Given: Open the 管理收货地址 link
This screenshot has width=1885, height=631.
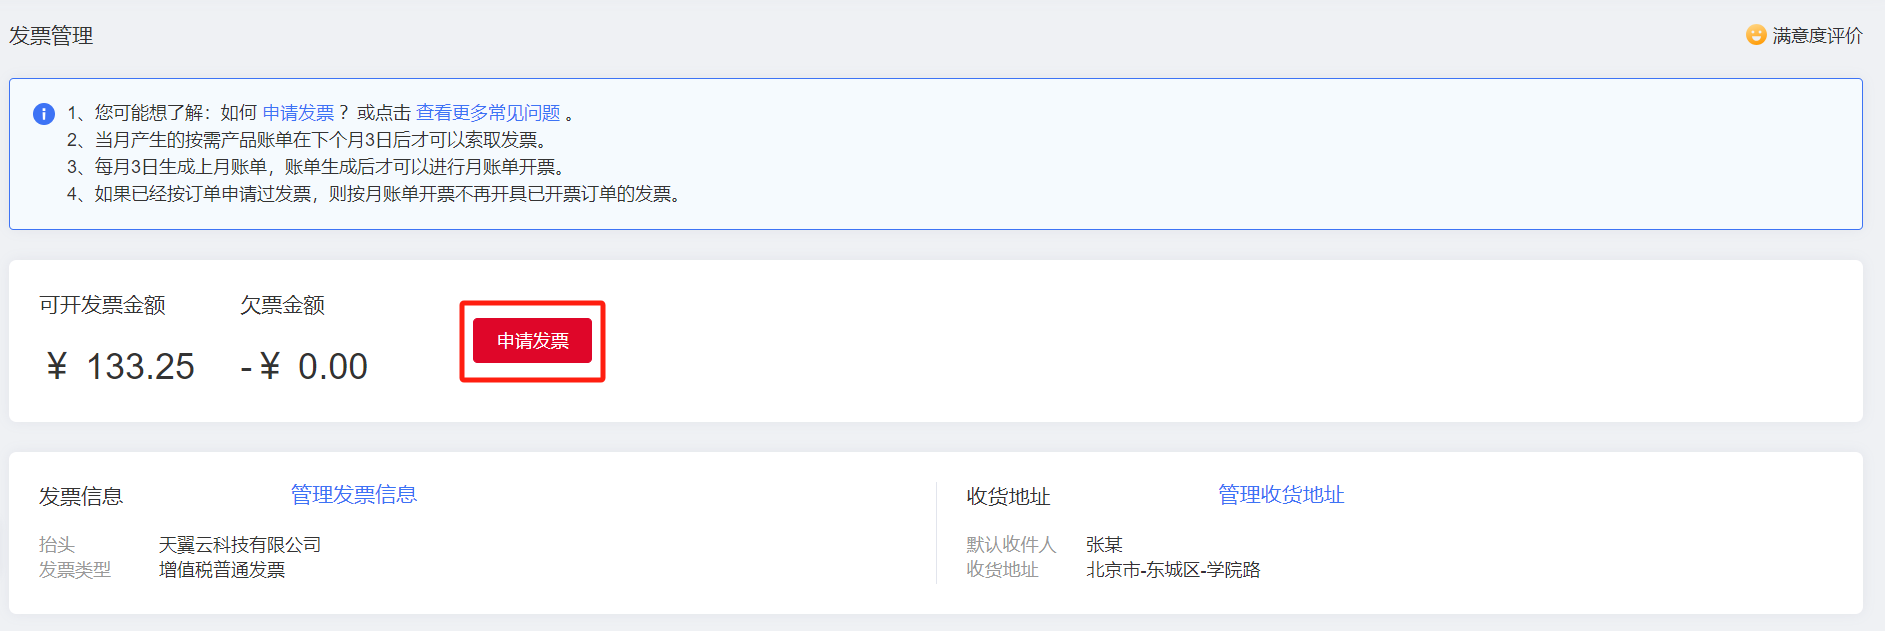Looking at the screenshot, I should (1280, 495).
